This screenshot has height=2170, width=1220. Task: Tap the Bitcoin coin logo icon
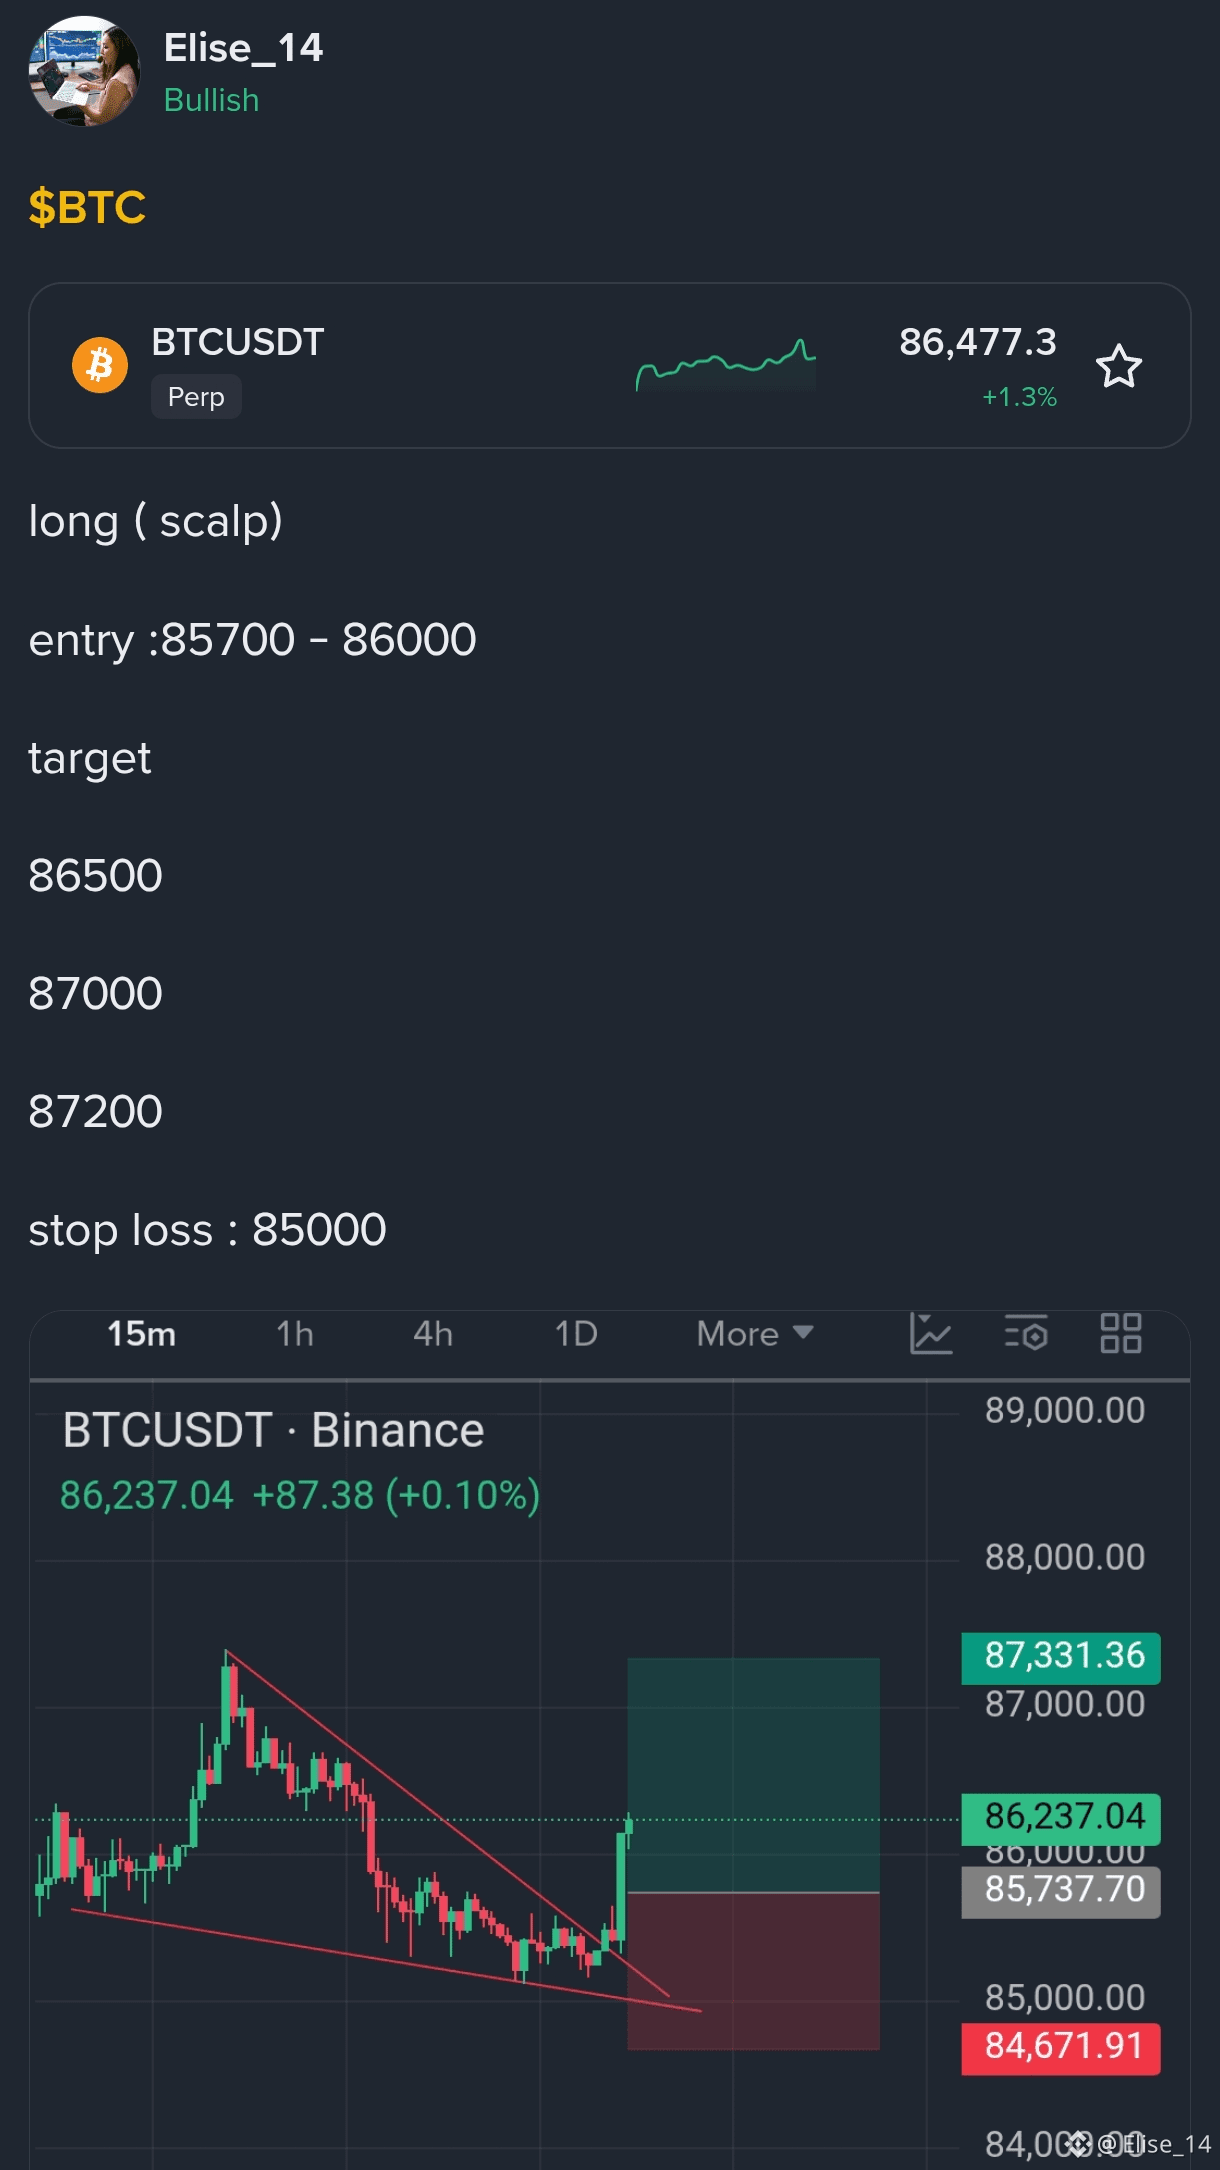100,365
